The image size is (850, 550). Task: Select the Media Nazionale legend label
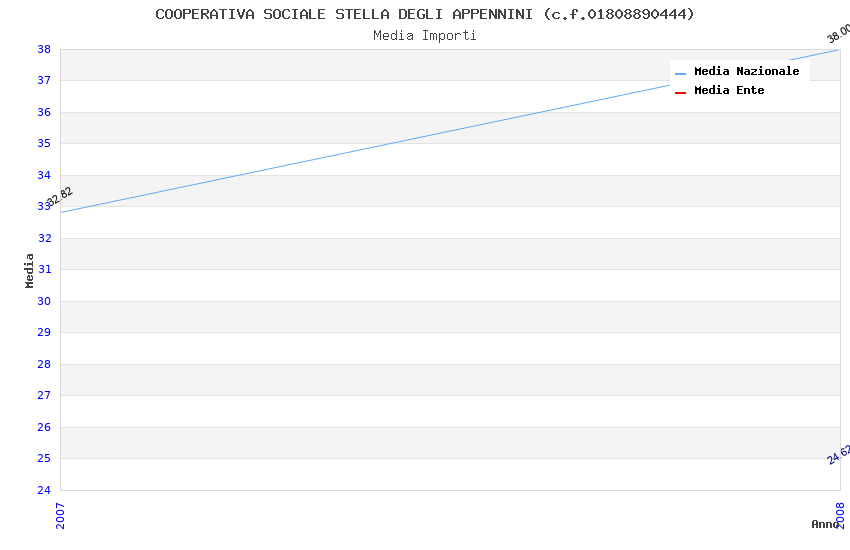click(x=746, y=71)
